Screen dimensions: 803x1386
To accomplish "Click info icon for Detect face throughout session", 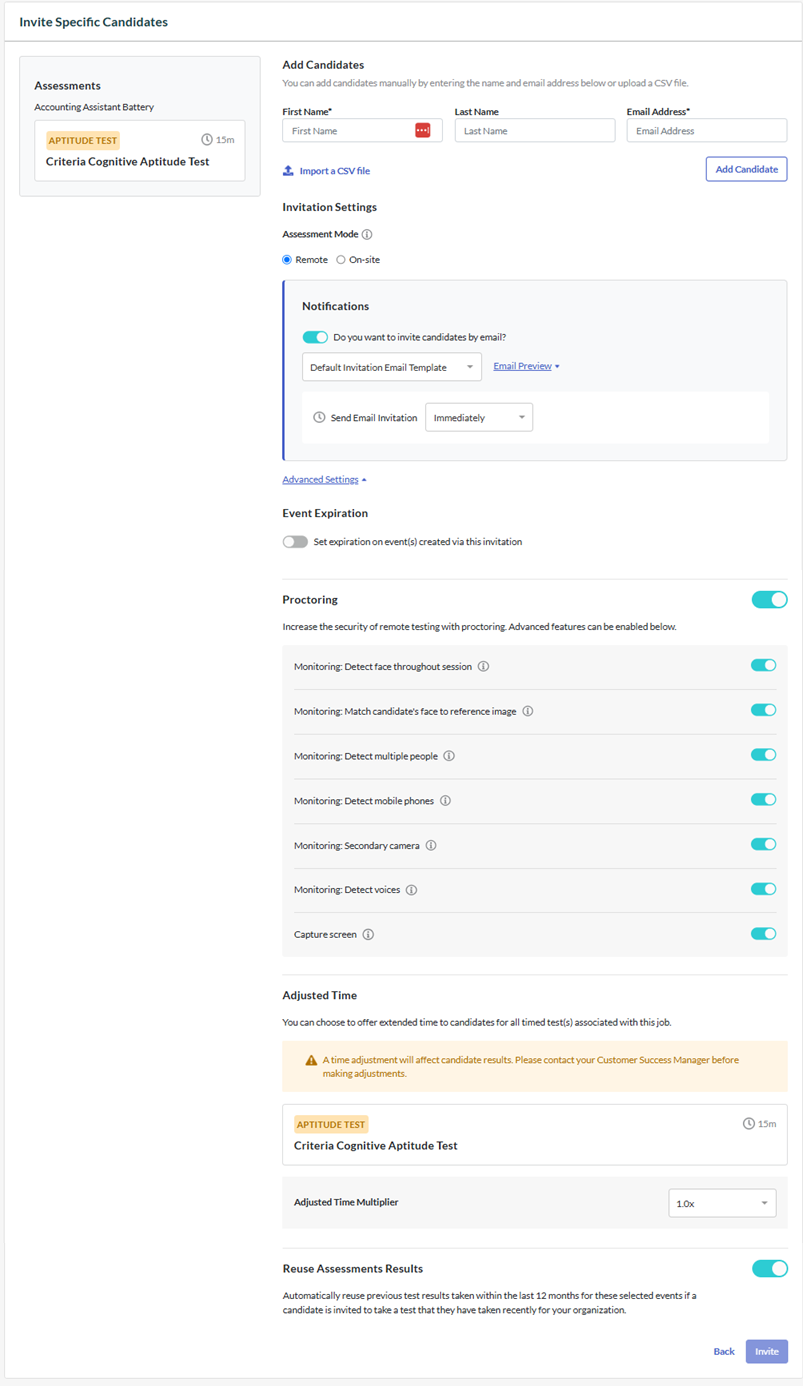I will tap(484, 666).
